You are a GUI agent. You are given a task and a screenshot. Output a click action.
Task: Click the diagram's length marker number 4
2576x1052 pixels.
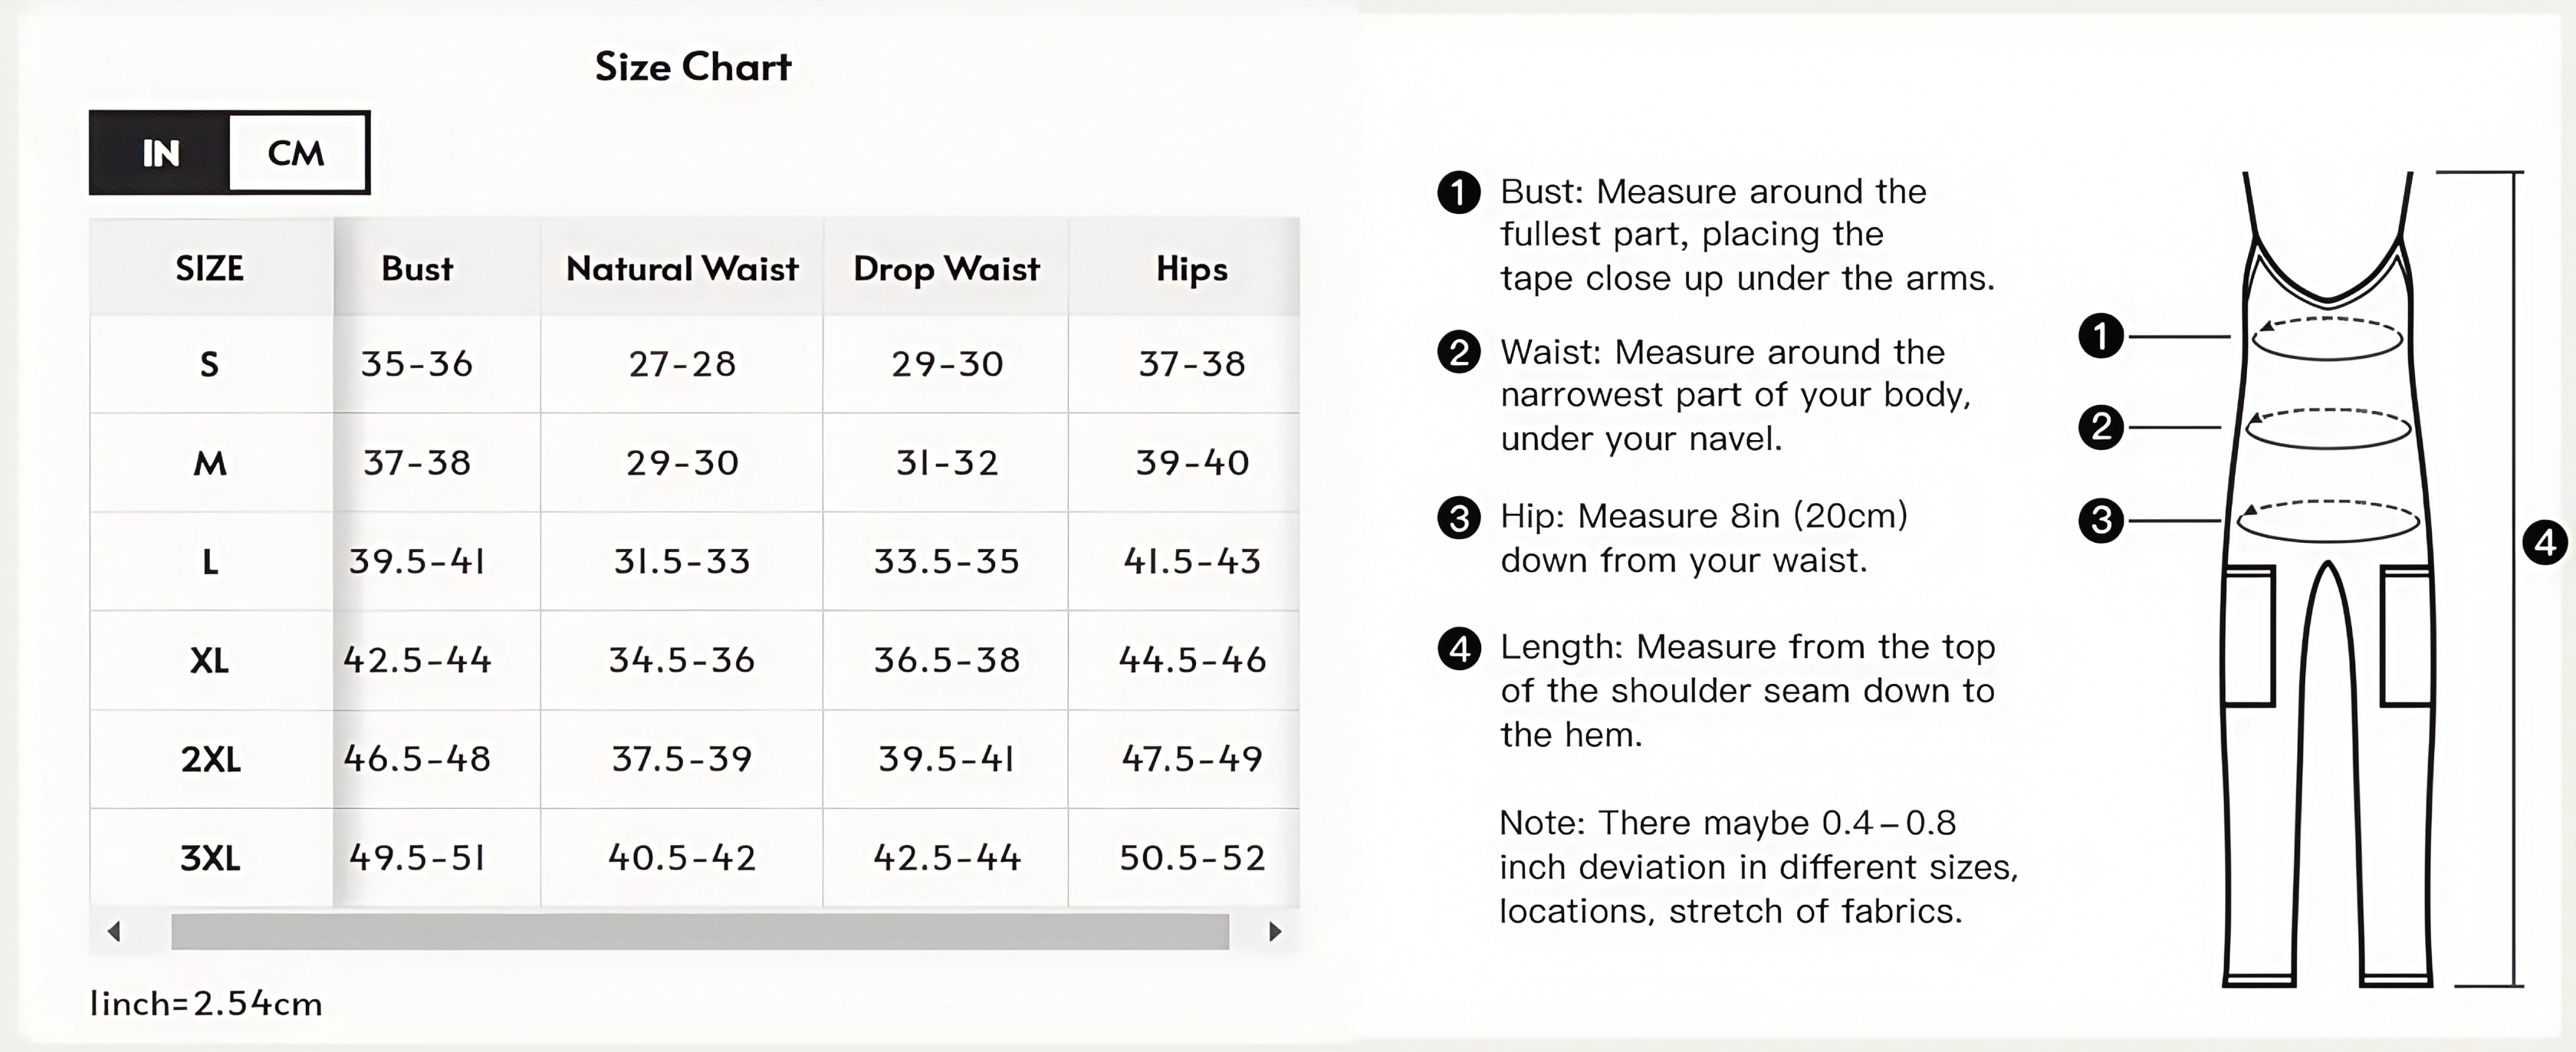tap(2544, 543)
